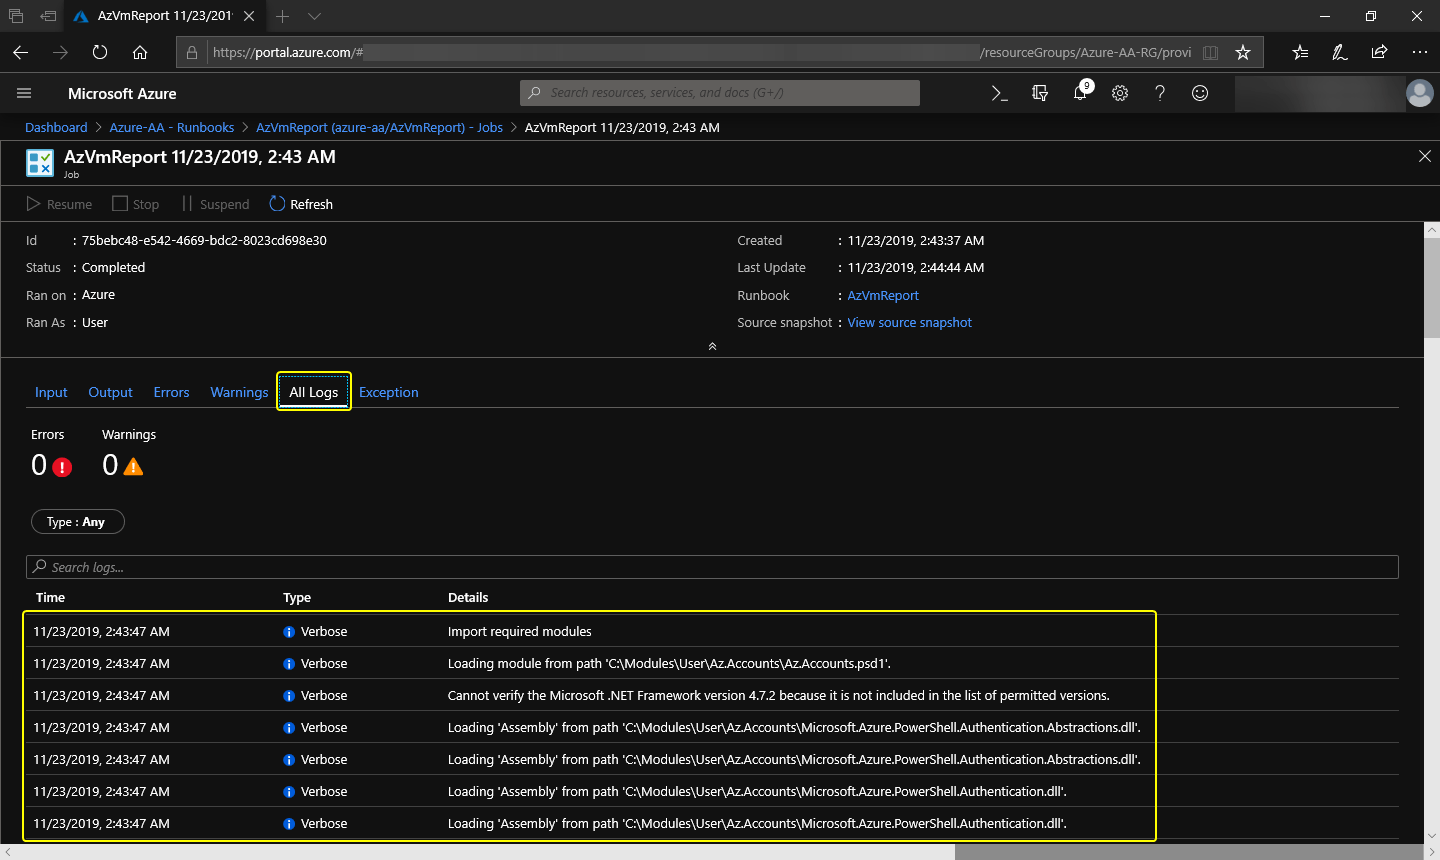
Task: Switch to the Exception tab
Action: tap(388, 392)
